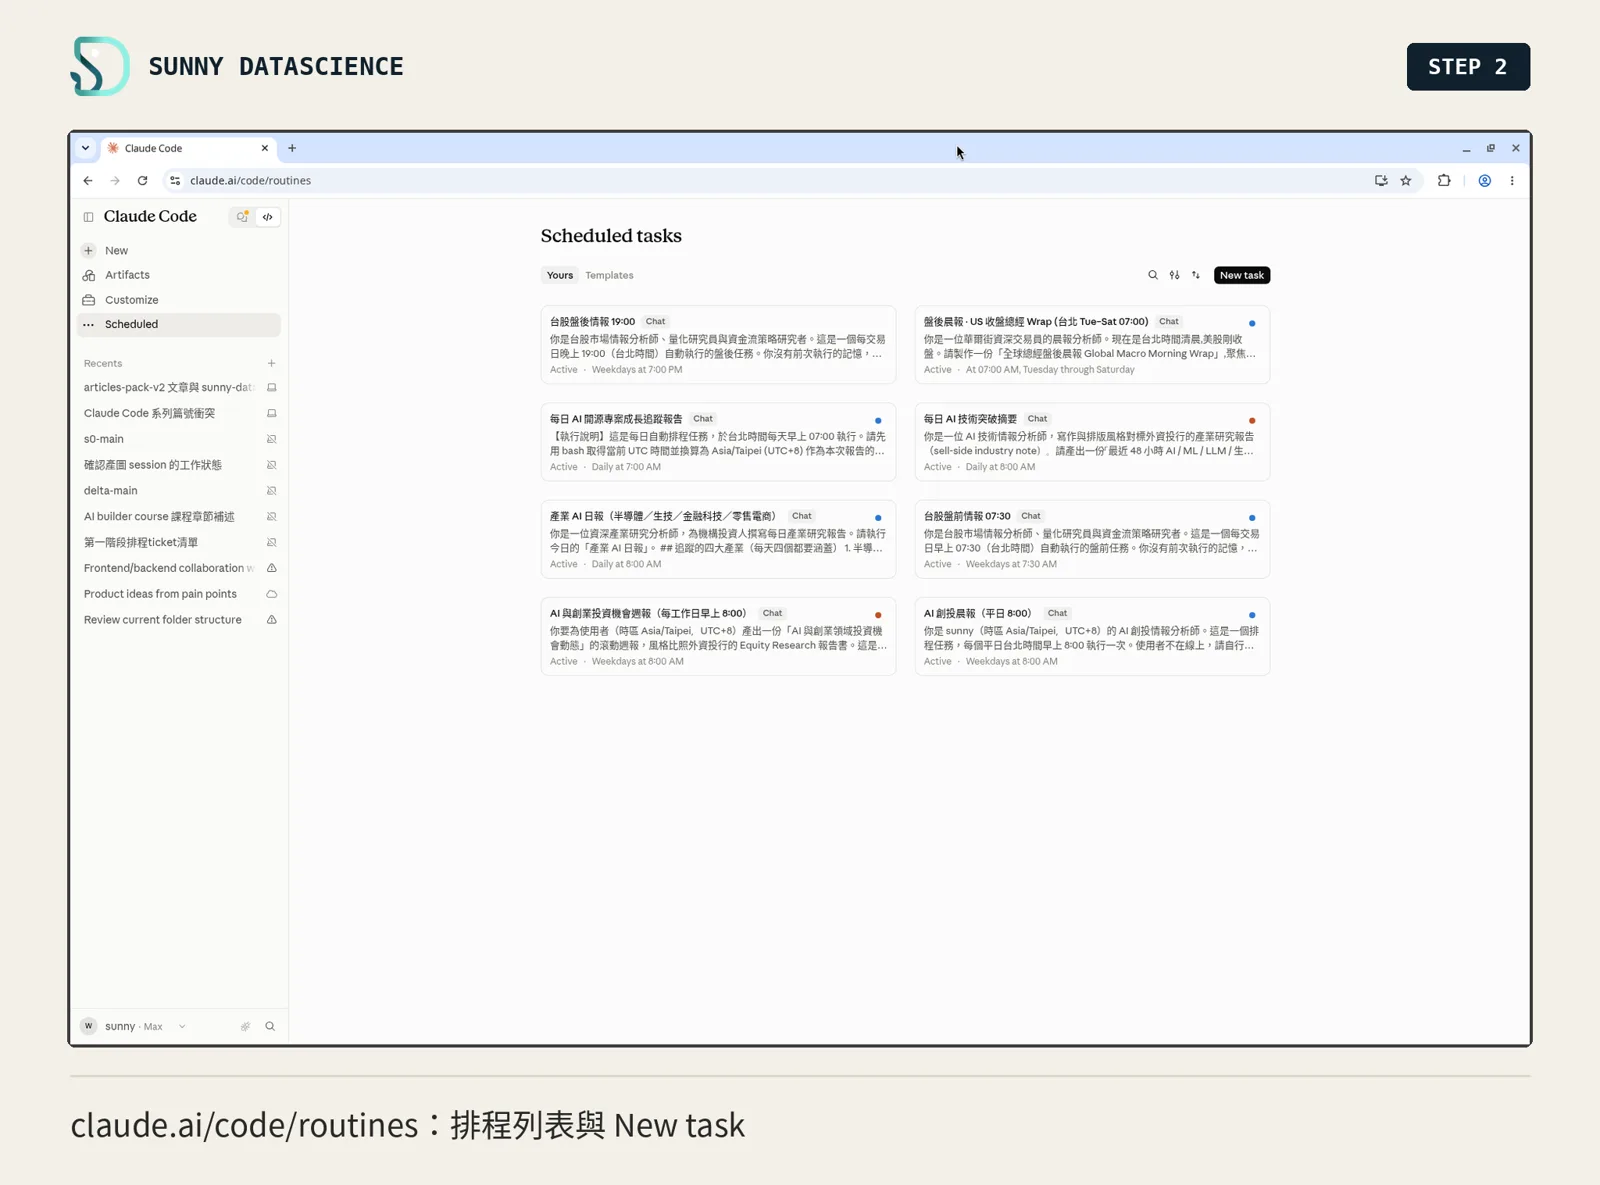Click cloud icon beside Product ideas
Viewport: 1600px width, 1185px height.
pyautogui.click(x=271, y=594)
